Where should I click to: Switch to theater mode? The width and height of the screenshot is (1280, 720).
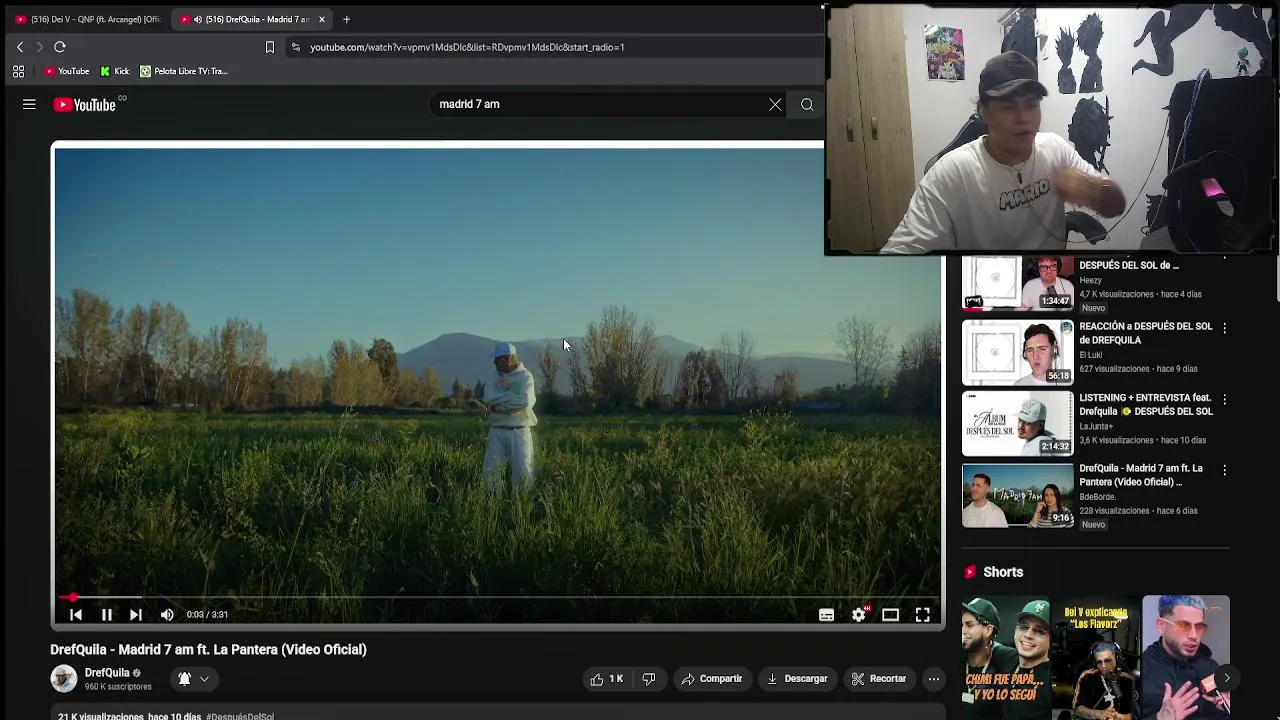click(x=890, y=615)
